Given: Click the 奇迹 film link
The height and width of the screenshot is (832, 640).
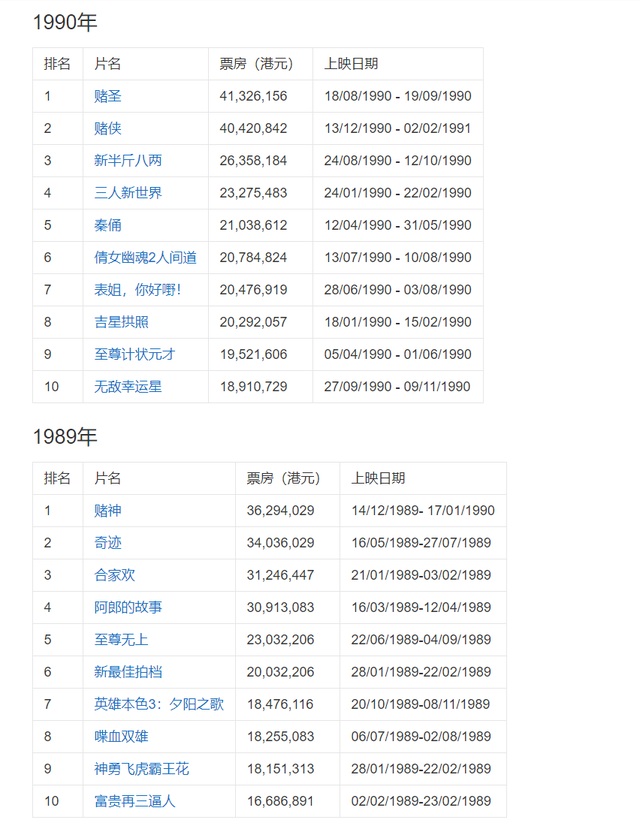Looking at the screenshot, I should click(108, 543).
